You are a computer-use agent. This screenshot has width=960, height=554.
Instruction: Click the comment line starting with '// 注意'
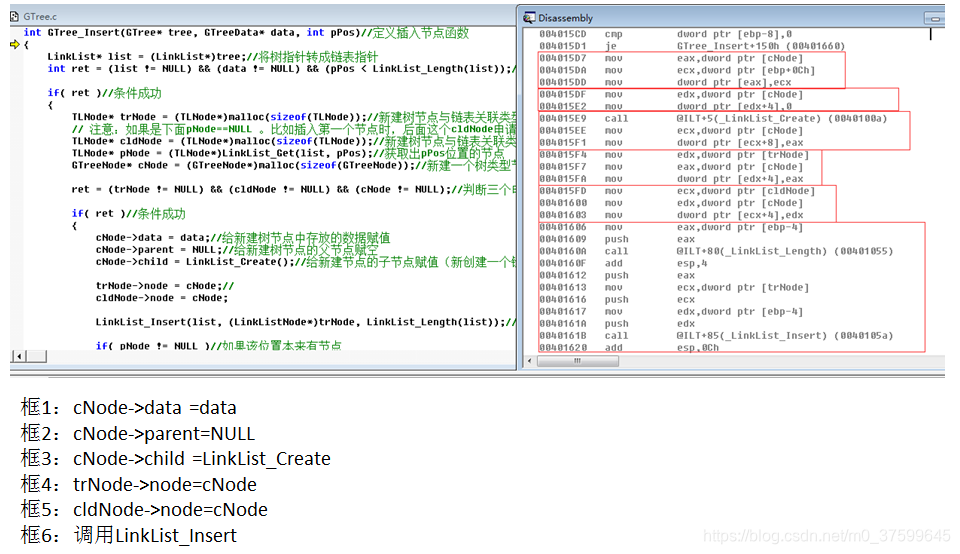[x=293, y=129]
